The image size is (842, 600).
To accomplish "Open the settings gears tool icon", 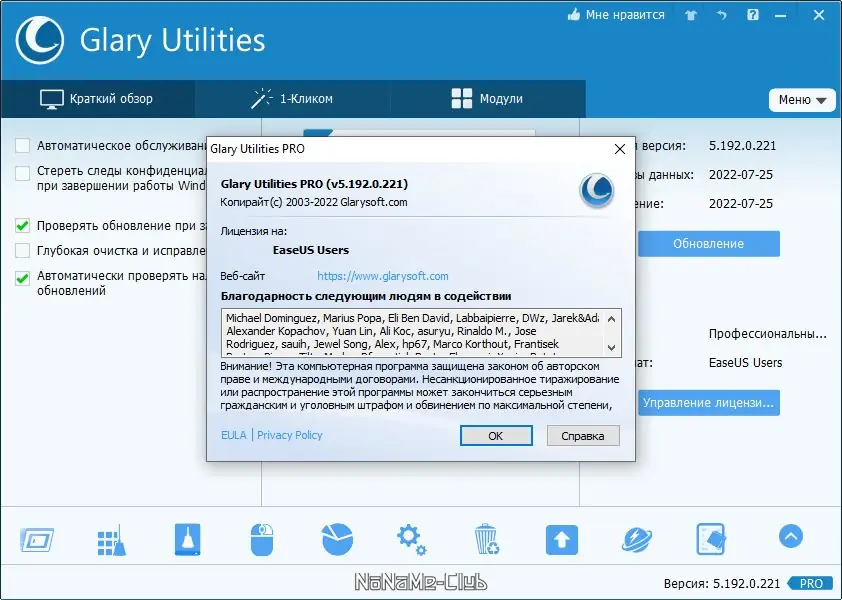I will [x=412, y=538].
